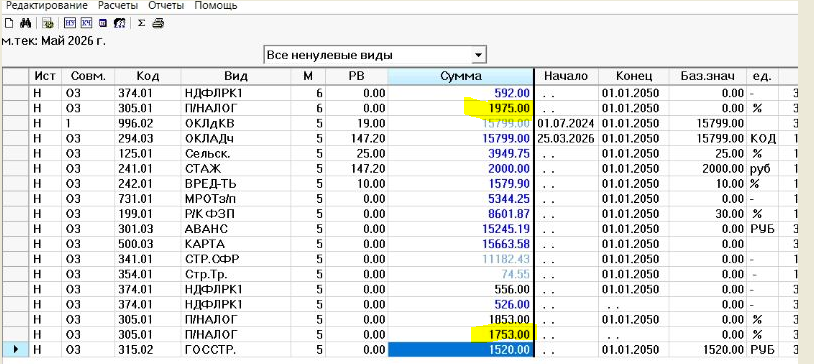
Task: Open the Помощь menu
Action: coord(216,6)
